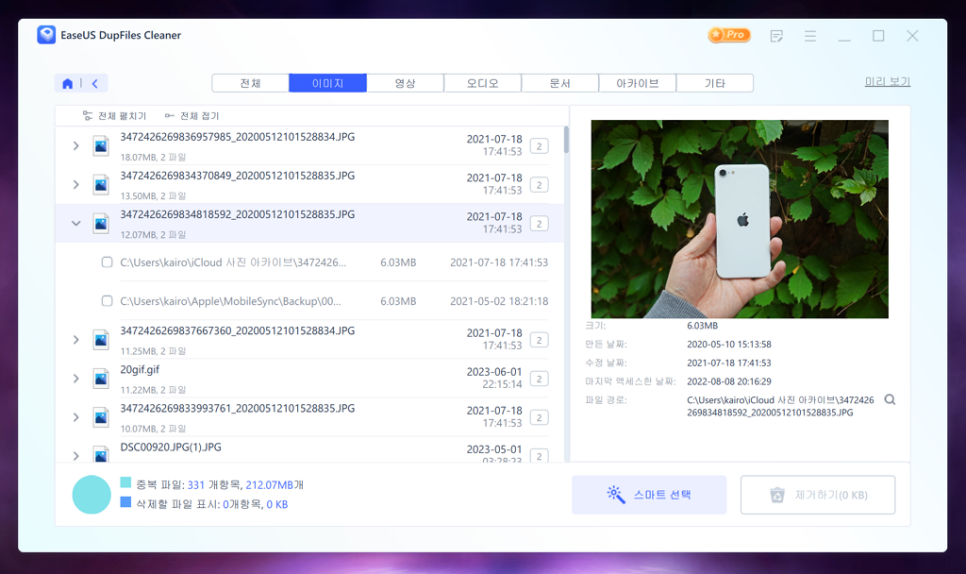This screenshot has width=966, height=574.
Task: Open the hamburger menu icon
Action: tap(810, 36)
